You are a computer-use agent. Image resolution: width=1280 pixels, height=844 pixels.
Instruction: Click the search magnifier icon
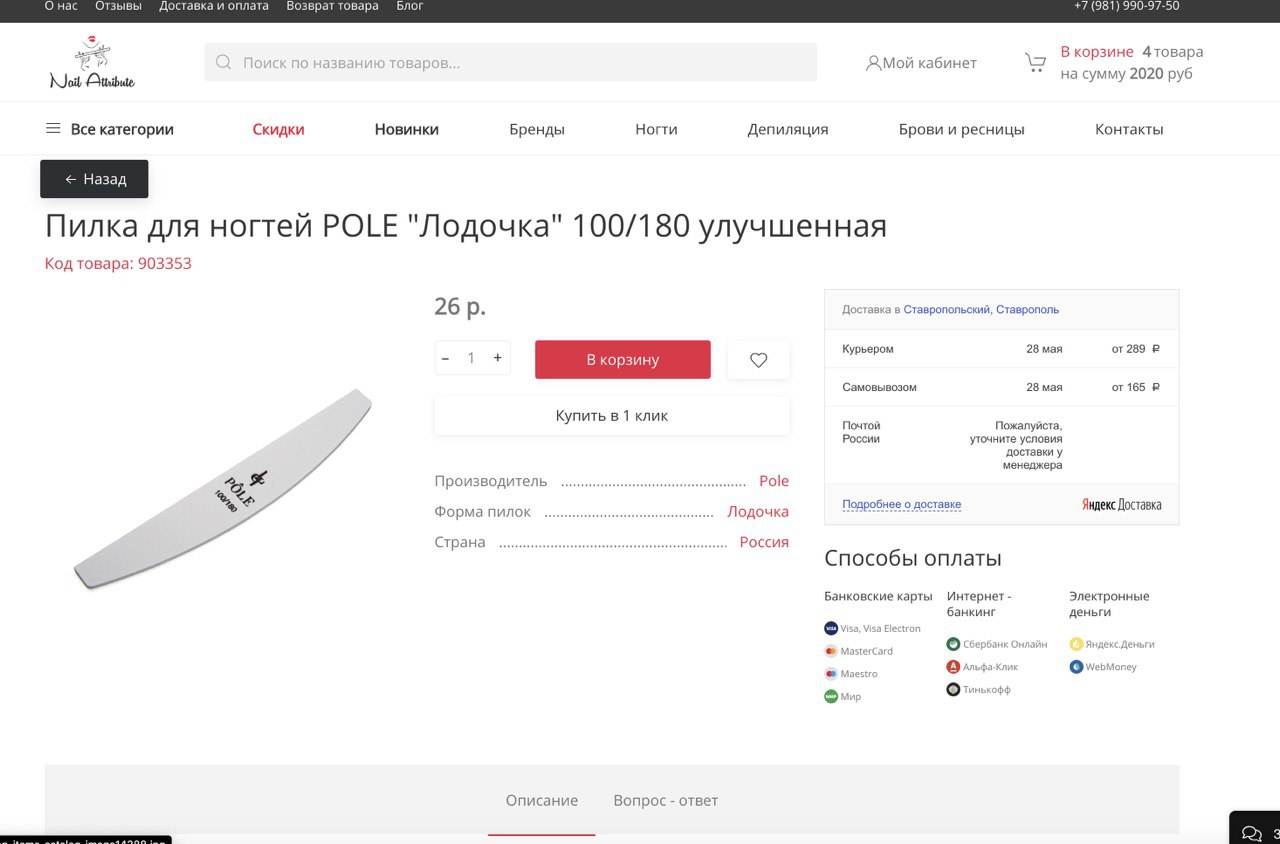(x=223, y=62)
